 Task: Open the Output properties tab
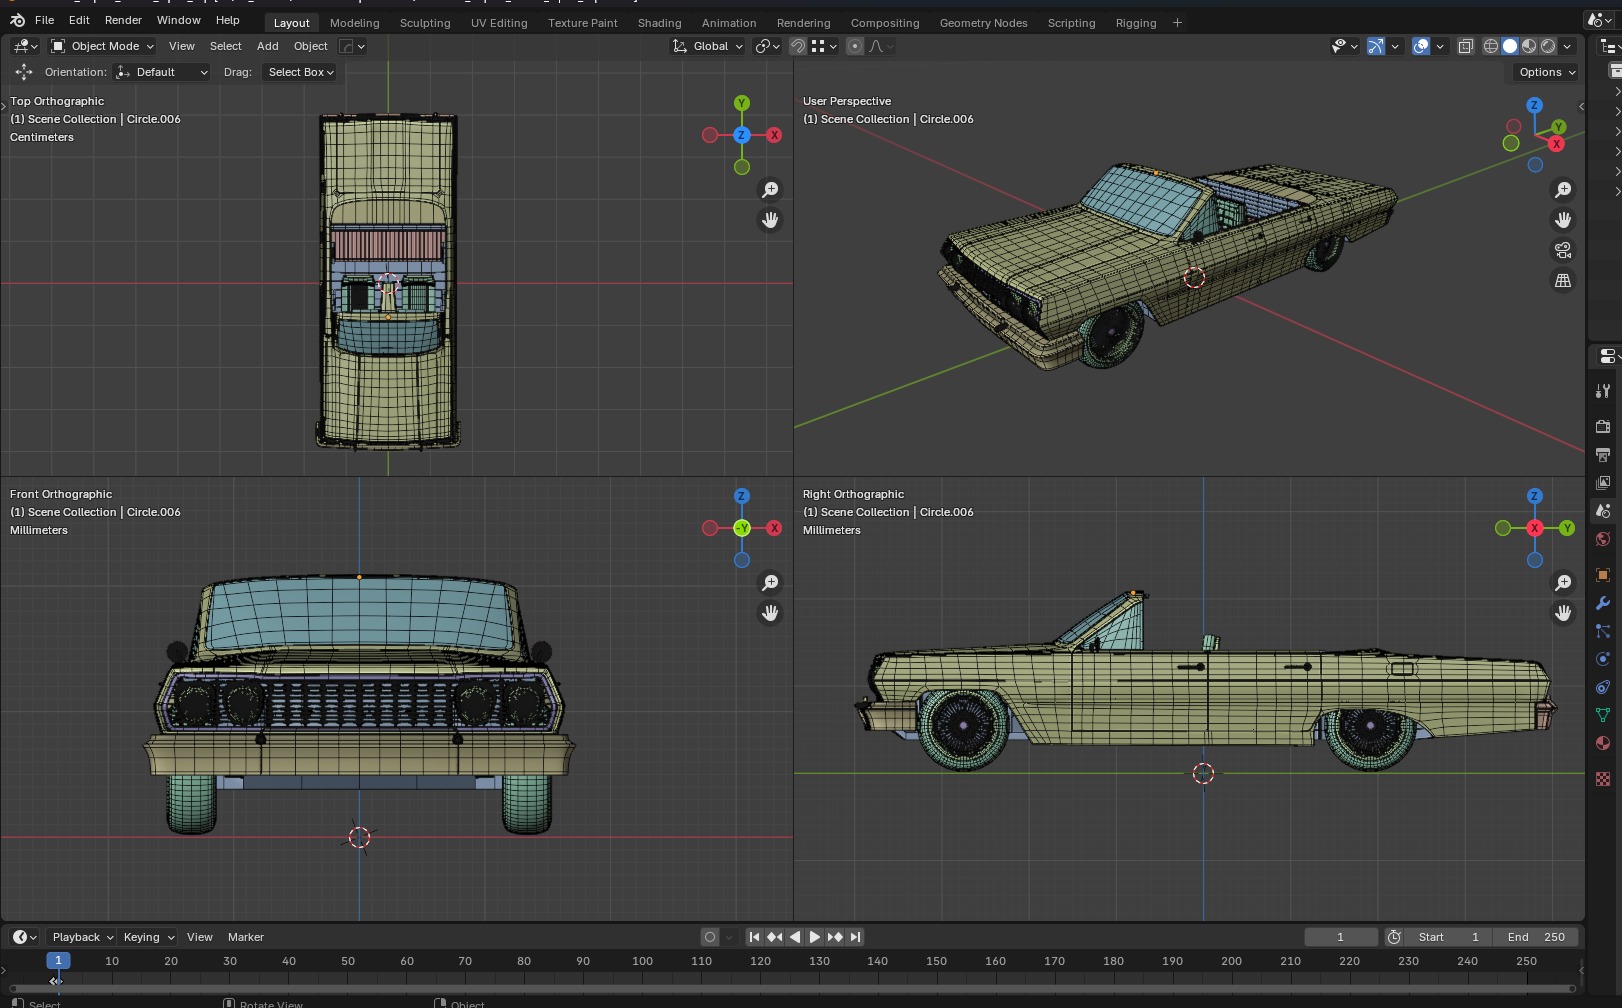[x=1603, y=455]
